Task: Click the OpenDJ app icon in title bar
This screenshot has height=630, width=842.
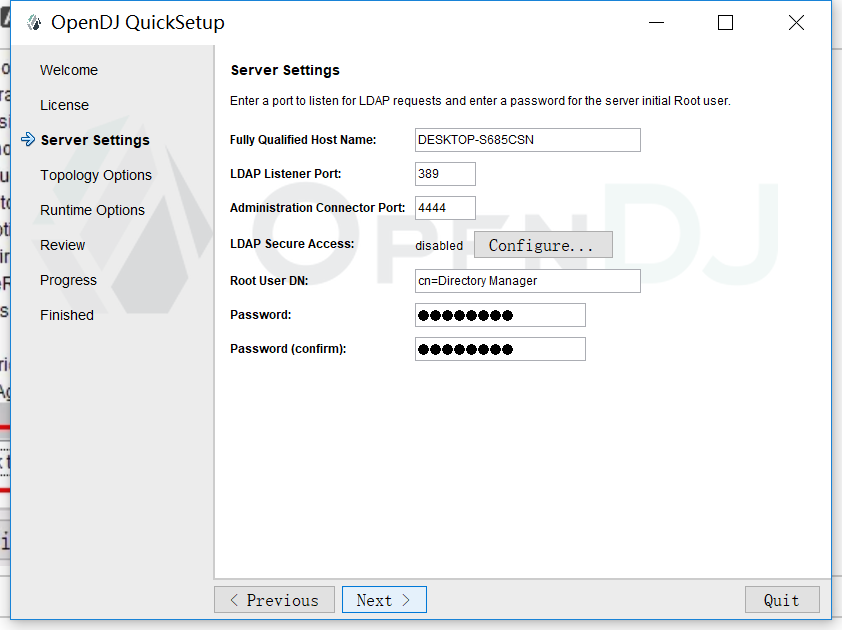Action: (34, 23)
